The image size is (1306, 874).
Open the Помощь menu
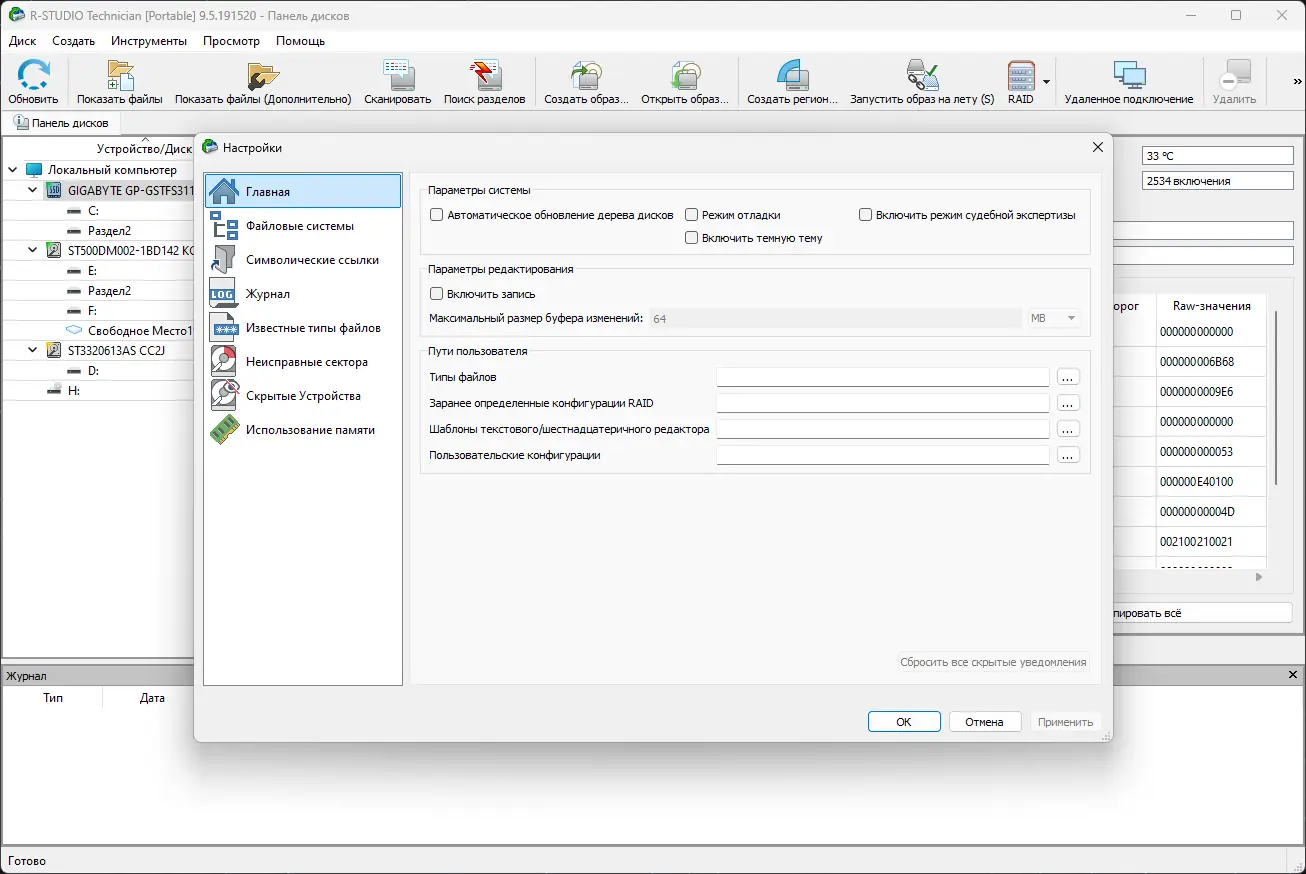tap(300, 41)
